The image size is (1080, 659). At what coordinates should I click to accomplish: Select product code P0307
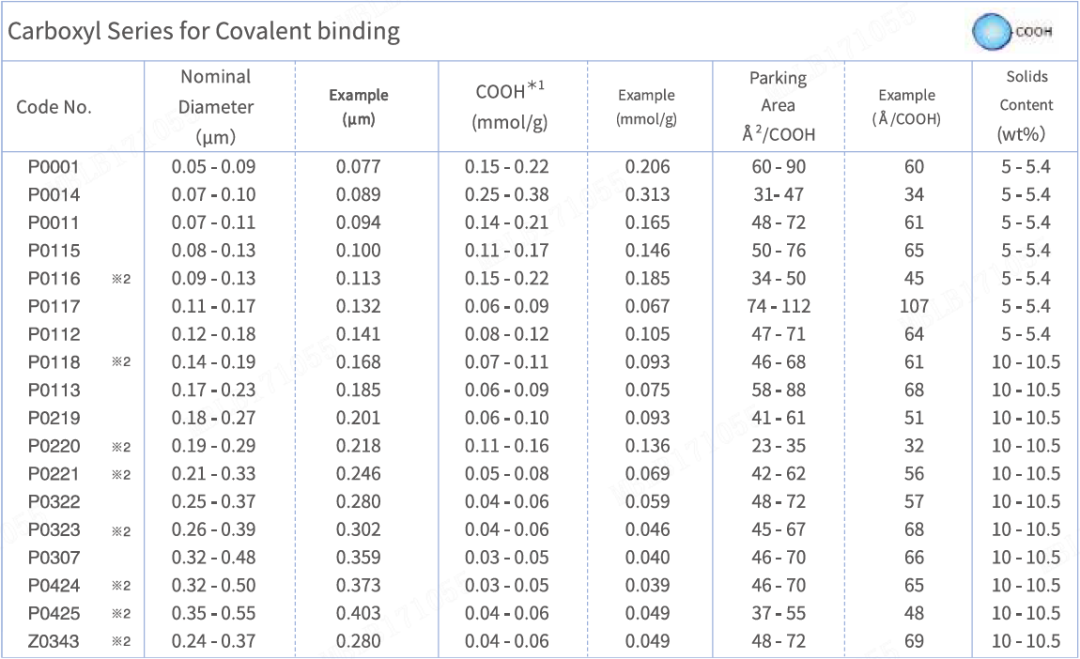[54, 558]
